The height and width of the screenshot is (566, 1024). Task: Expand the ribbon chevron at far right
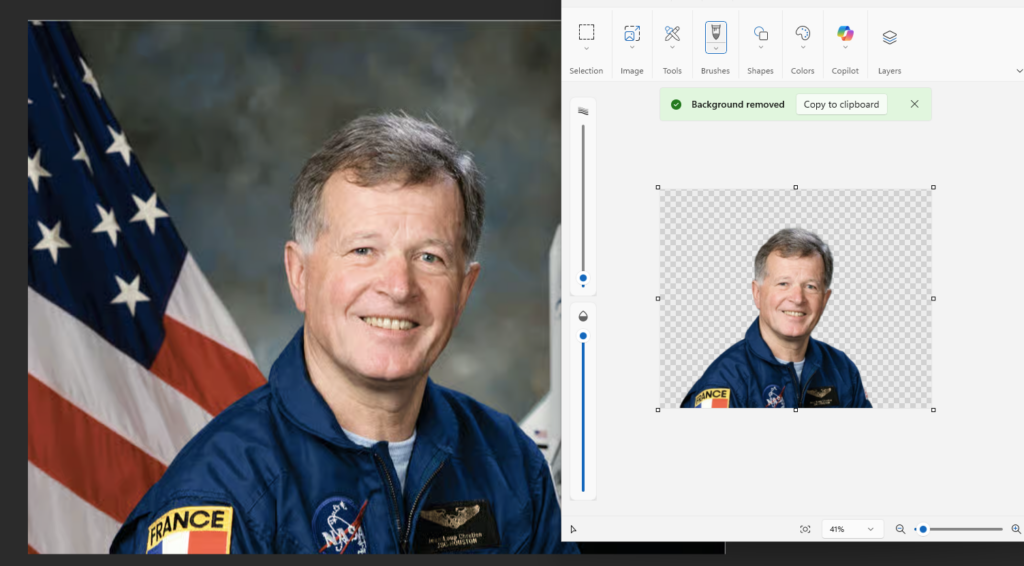click(1019, 71)
